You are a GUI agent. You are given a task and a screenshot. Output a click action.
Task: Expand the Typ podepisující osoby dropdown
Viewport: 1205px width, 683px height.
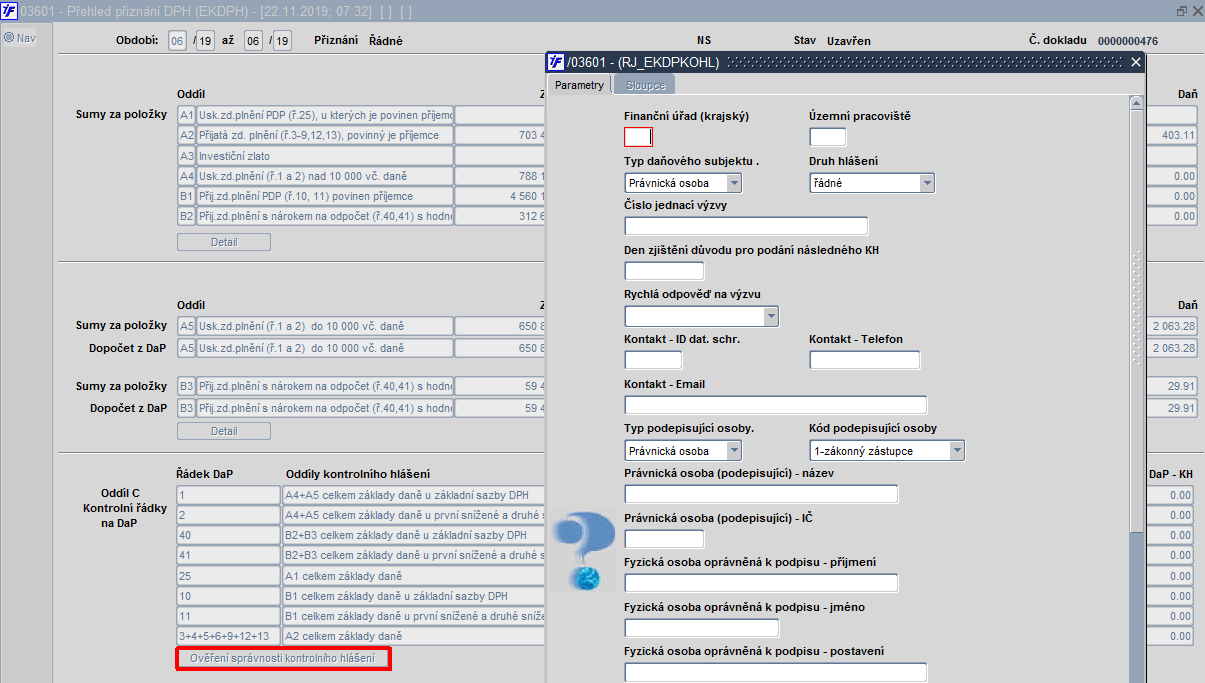coord(734,451)
